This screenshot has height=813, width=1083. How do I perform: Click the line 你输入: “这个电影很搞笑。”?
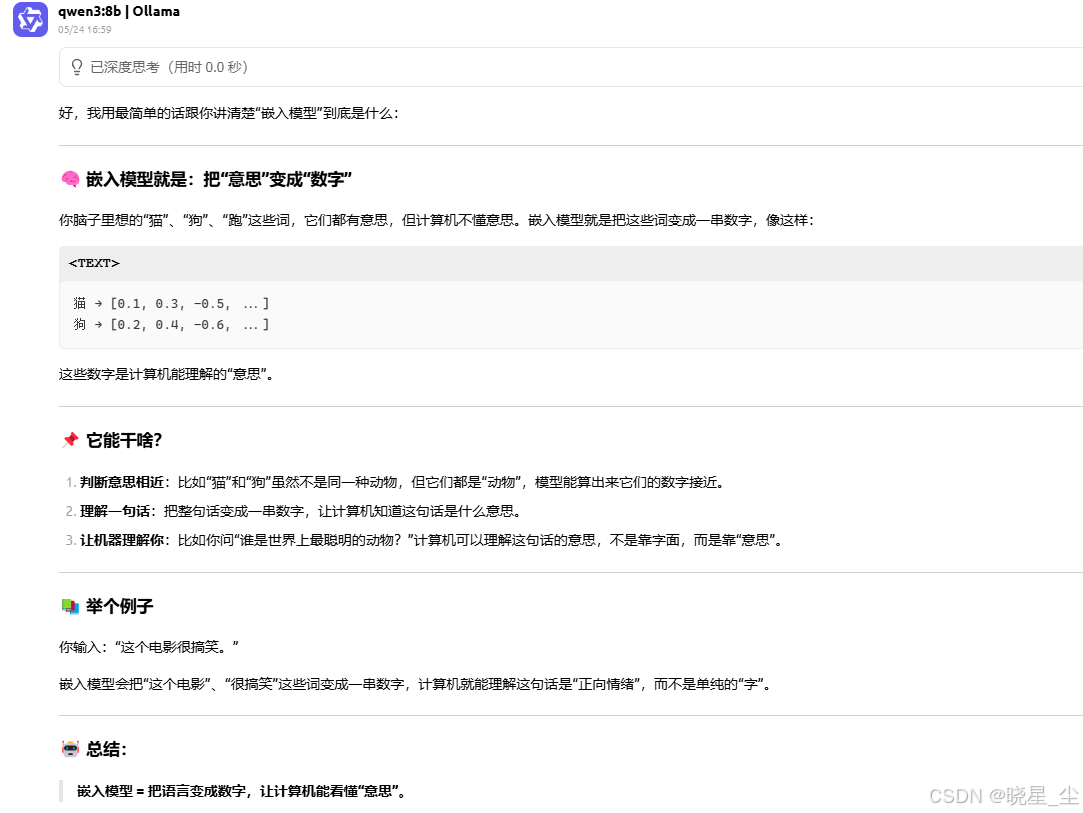[x=148, y=647]
